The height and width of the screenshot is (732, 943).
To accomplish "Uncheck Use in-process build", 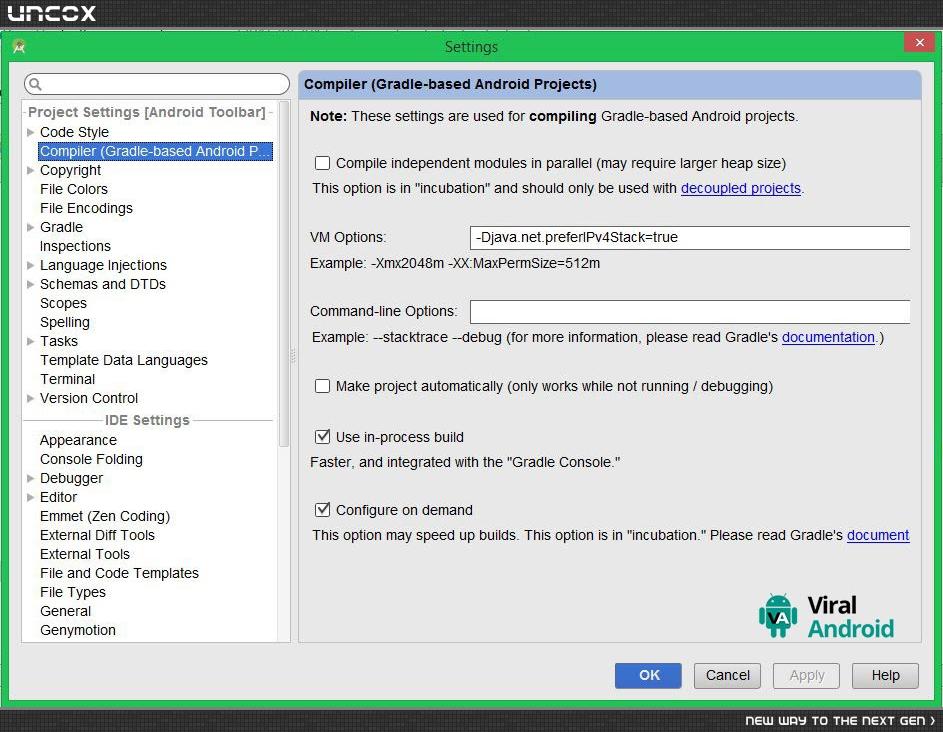I will coord(322,437).
